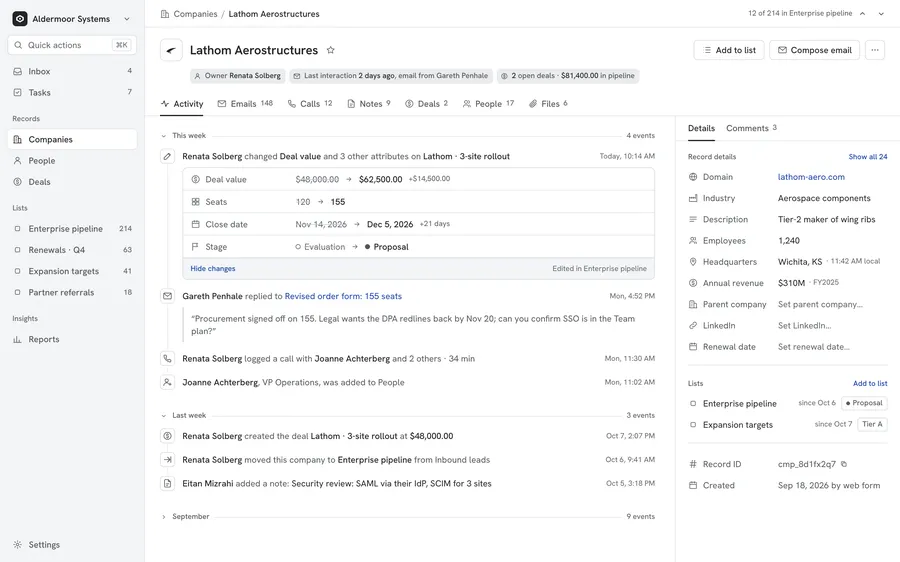Hide changes on the deal edit

click(213, 269)
